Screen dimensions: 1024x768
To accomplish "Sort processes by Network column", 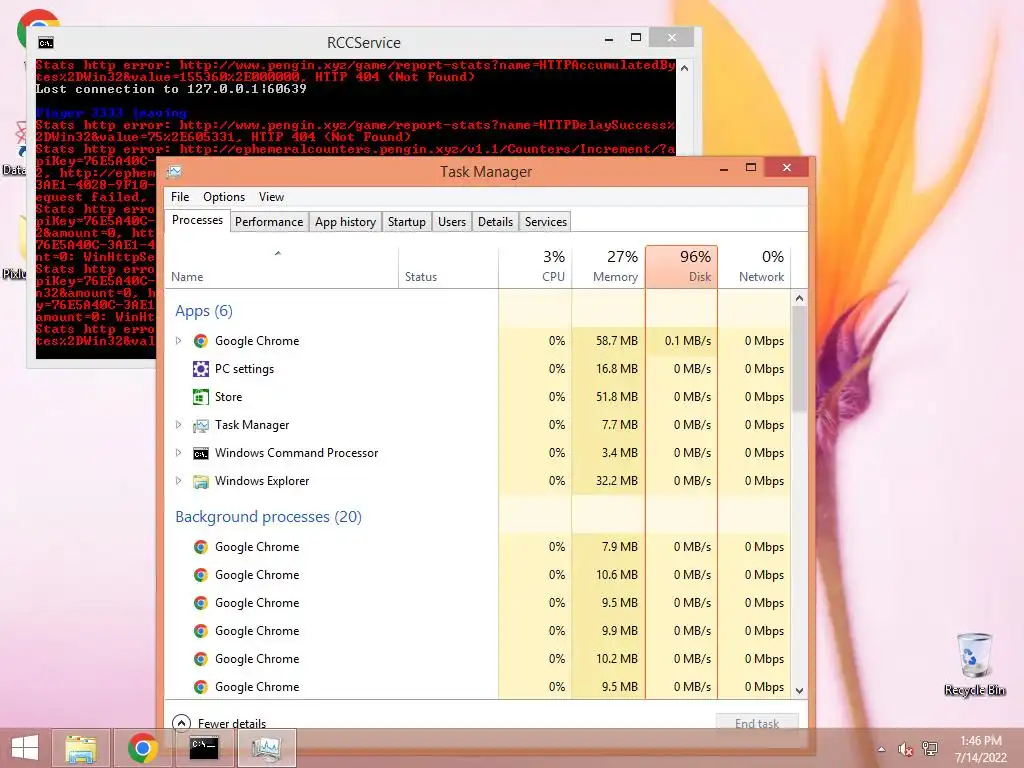I will 755,268.
